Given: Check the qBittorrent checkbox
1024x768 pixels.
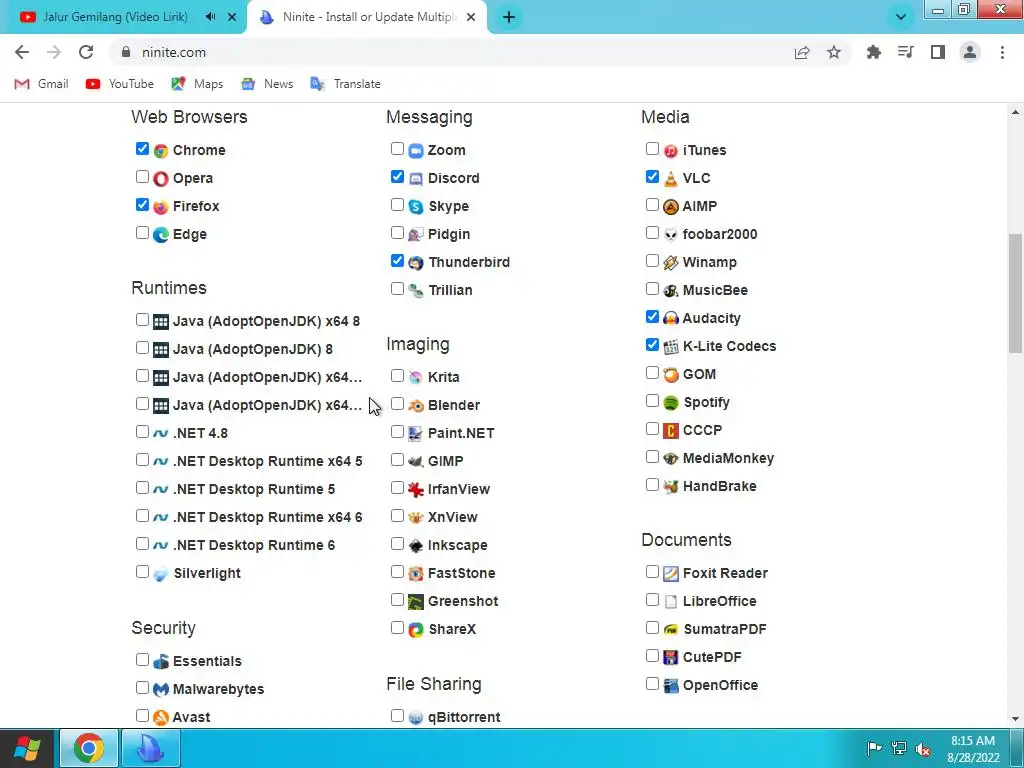Looking at the screenshot, I should tap(397, 716).
